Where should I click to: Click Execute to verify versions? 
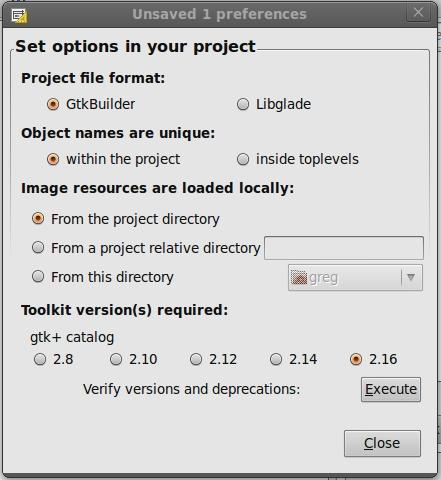(x=391, y=389)
